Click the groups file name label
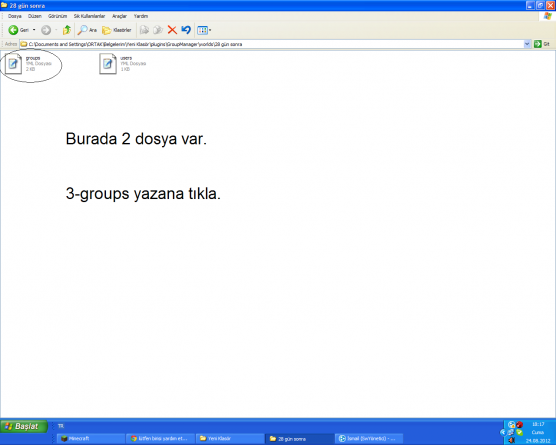 tap(33, 58)
